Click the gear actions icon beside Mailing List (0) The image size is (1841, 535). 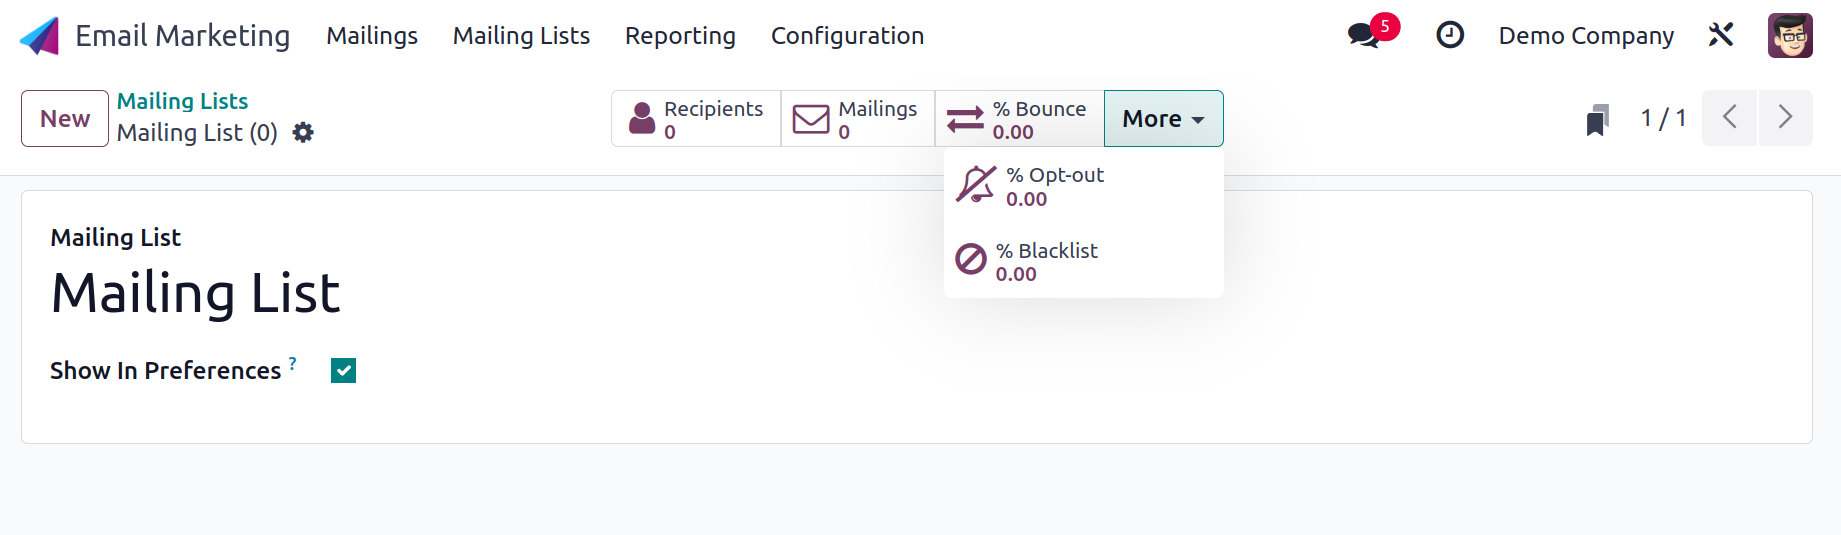[303, 132]
